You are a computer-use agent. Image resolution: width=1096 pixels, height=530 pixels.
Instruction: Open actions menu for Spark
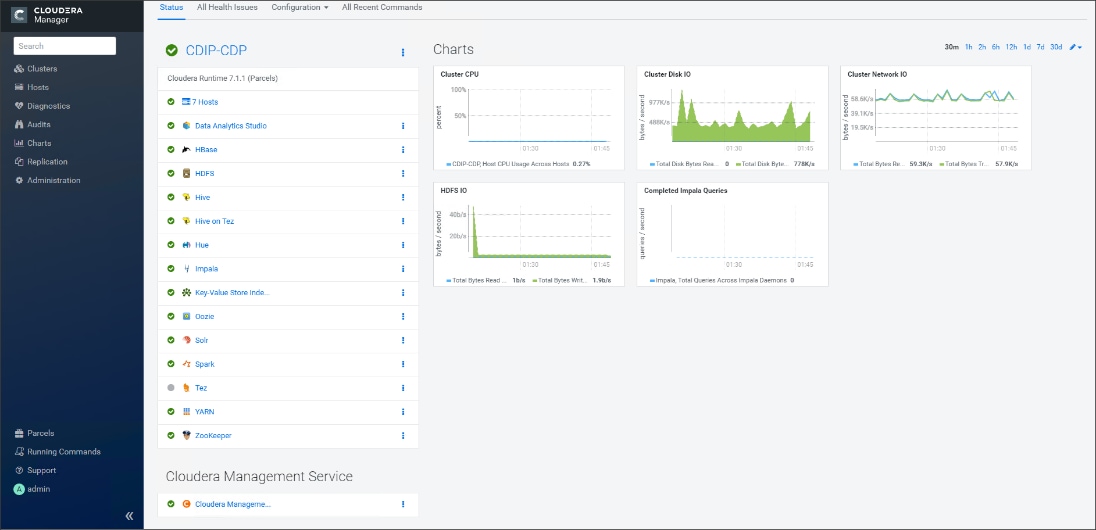pos(403,364)
